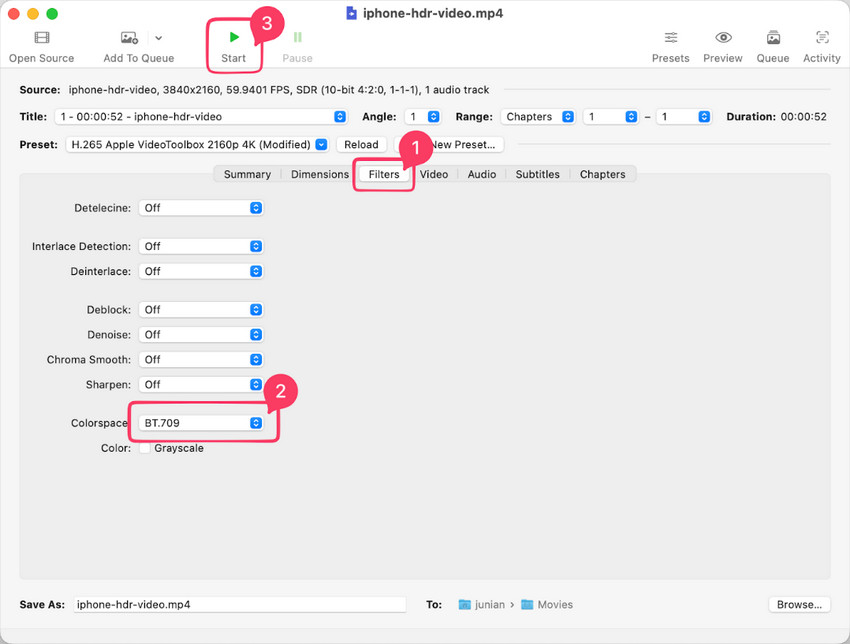Change the Deinterlace setting
Image resolution: width=850 pixels, height=644 pixels.
201,272
